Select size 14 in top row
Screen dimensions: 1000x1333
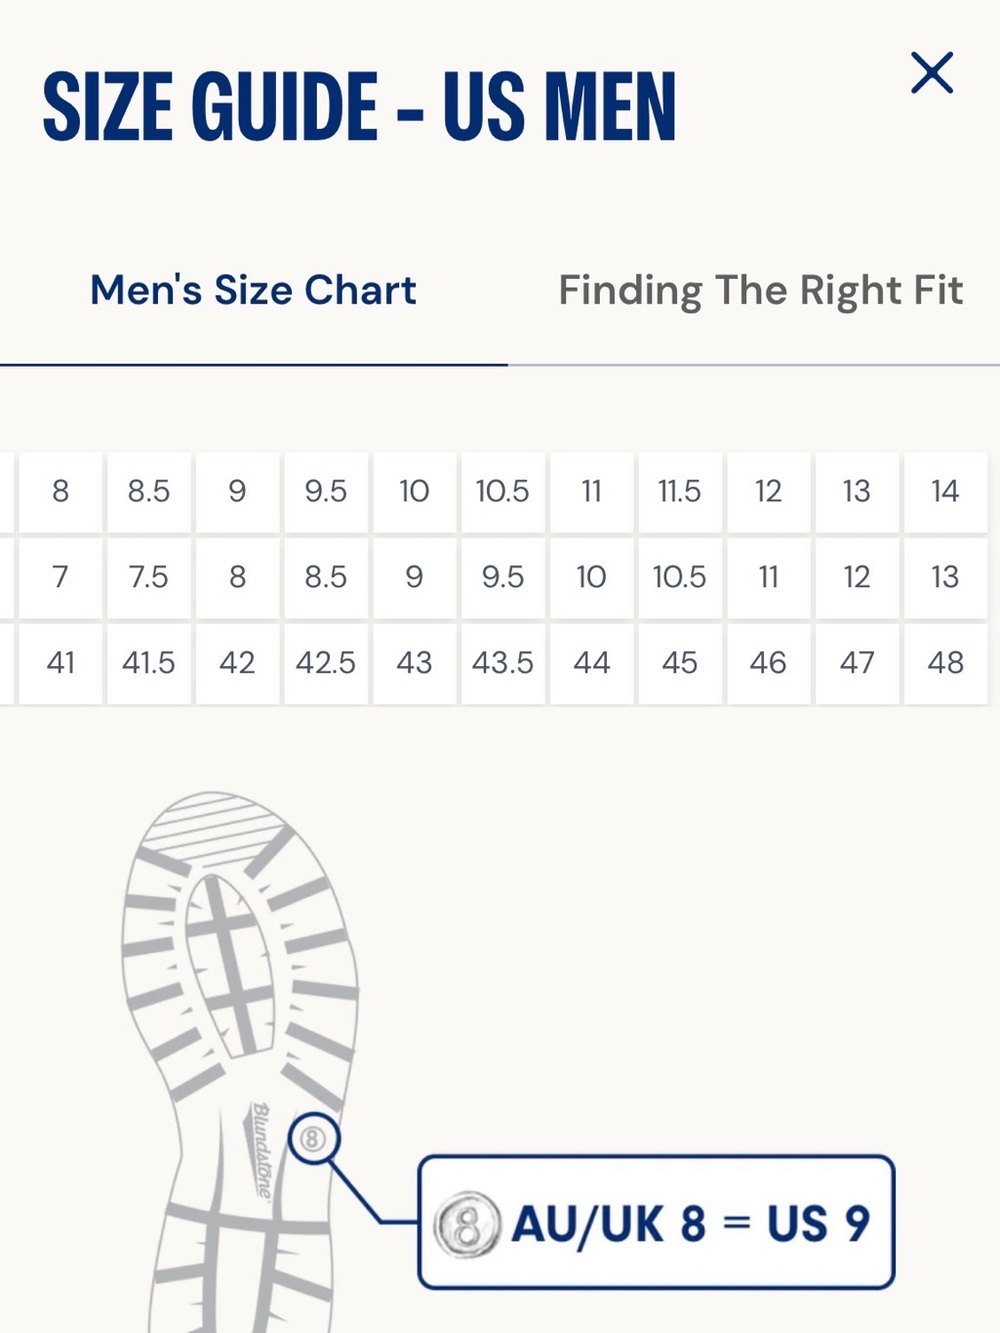point(945,491)
